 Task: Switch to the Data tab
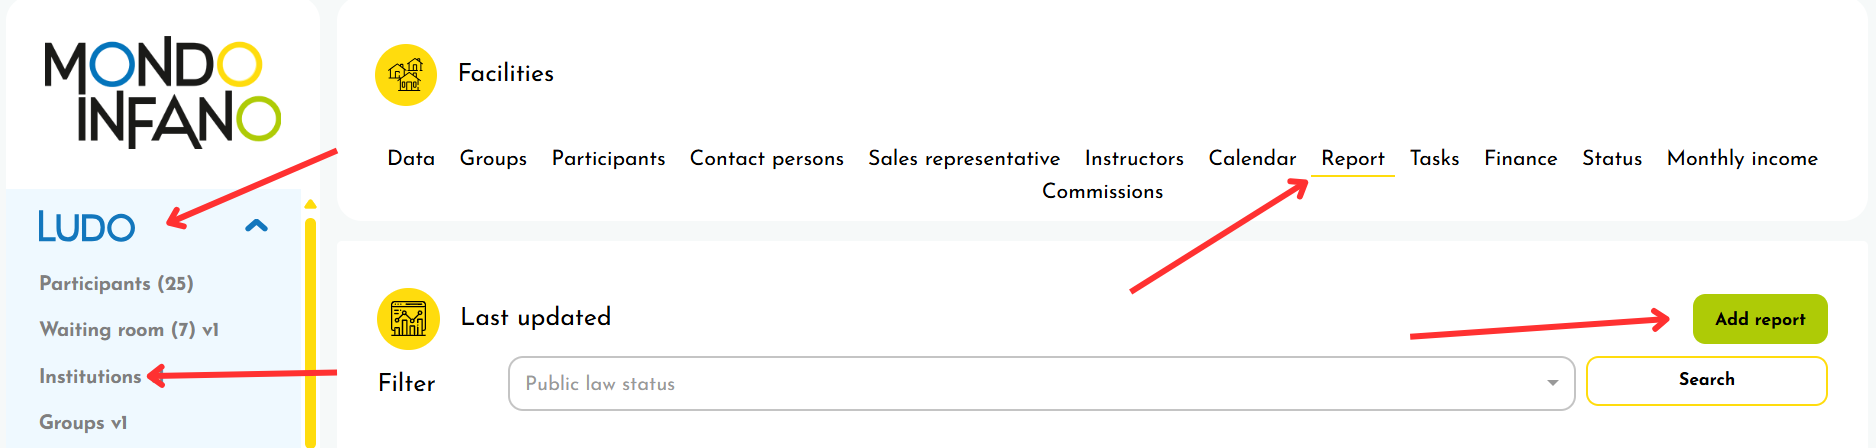pyautogui.click(x=411, y=159)
